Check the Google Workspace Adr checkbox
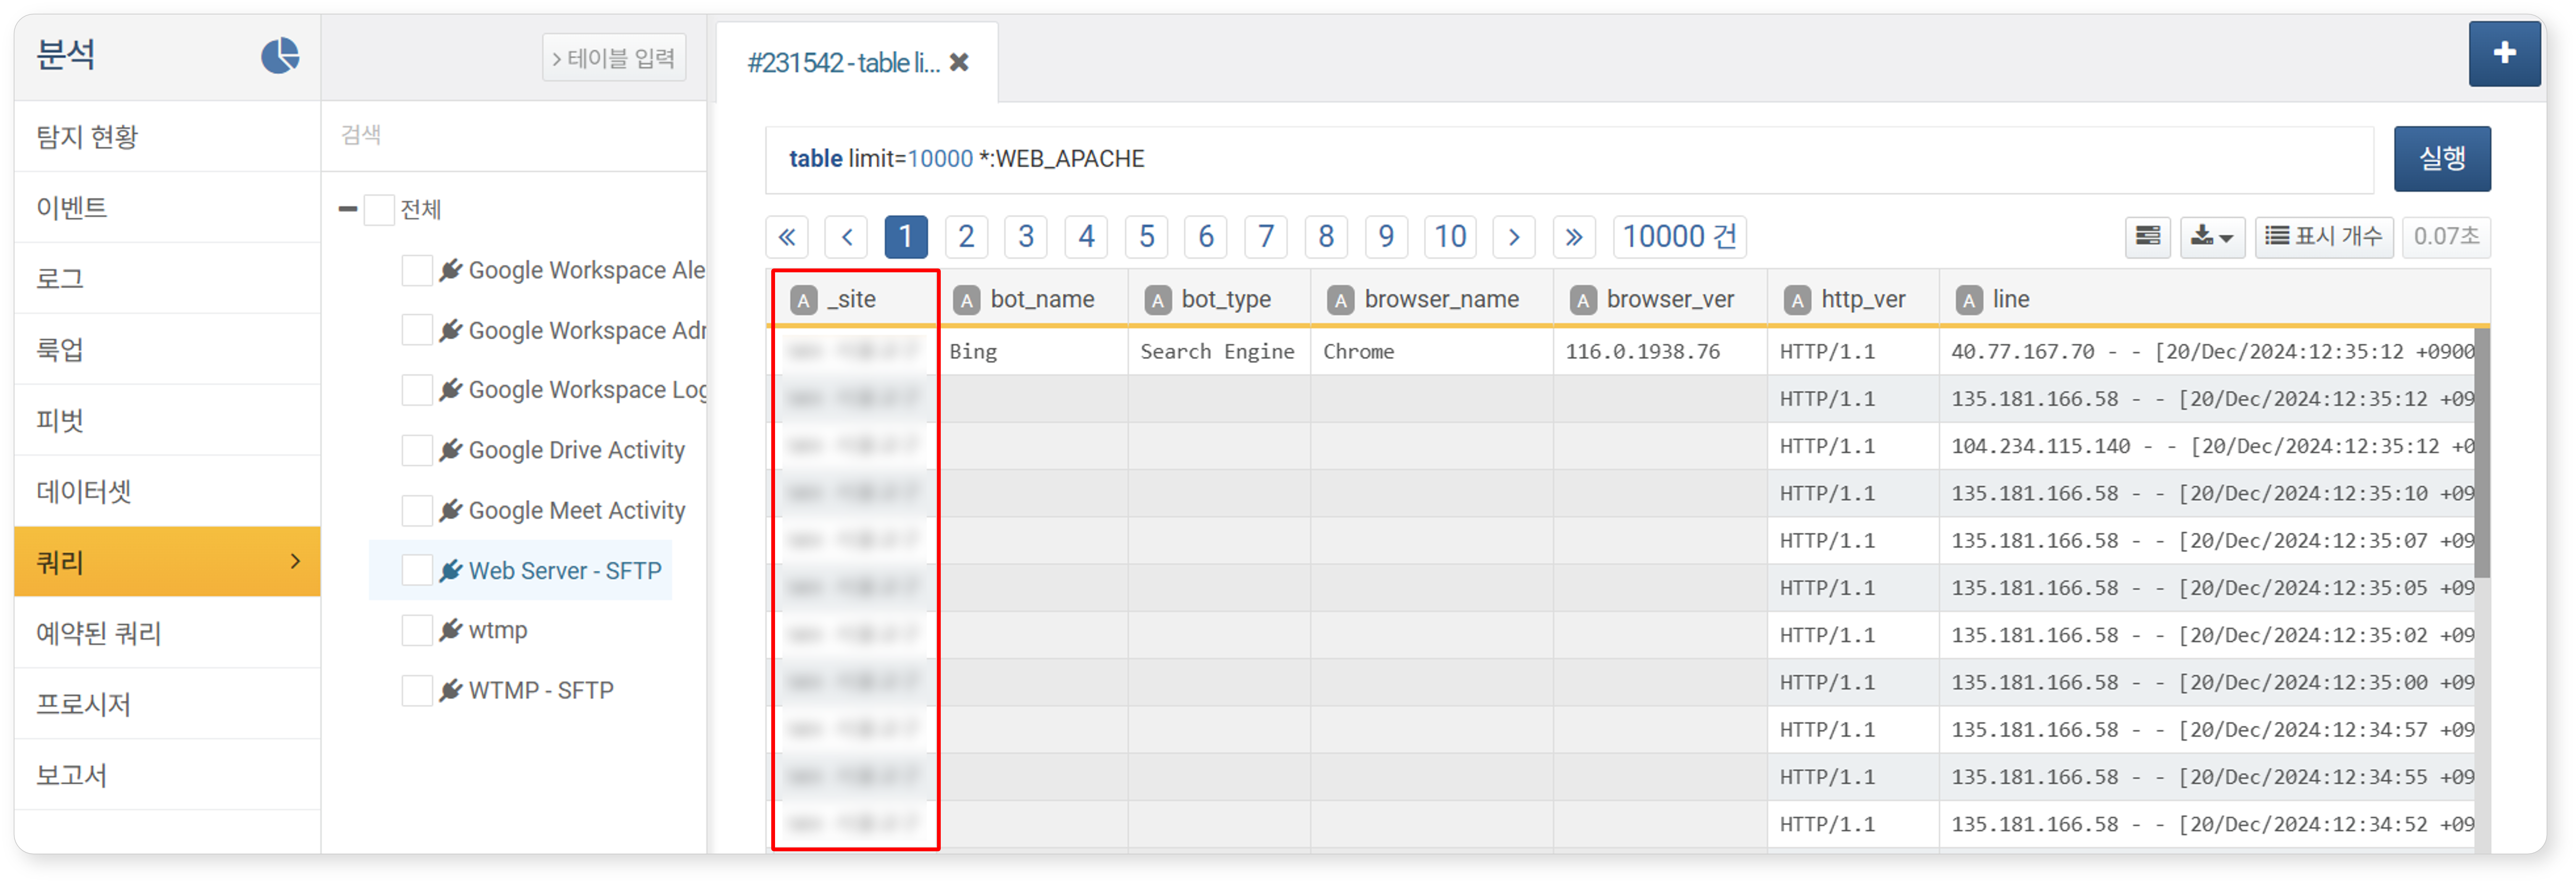The width and height of the screenshot is (2576, 883). pyautogui.click(x=416, y=330)
